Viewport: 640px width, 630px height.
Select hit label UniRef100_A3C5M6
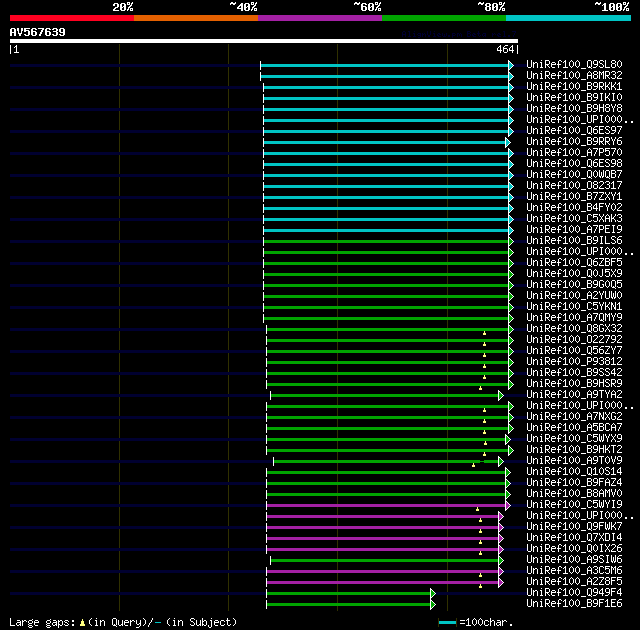(x=574, y=571)
